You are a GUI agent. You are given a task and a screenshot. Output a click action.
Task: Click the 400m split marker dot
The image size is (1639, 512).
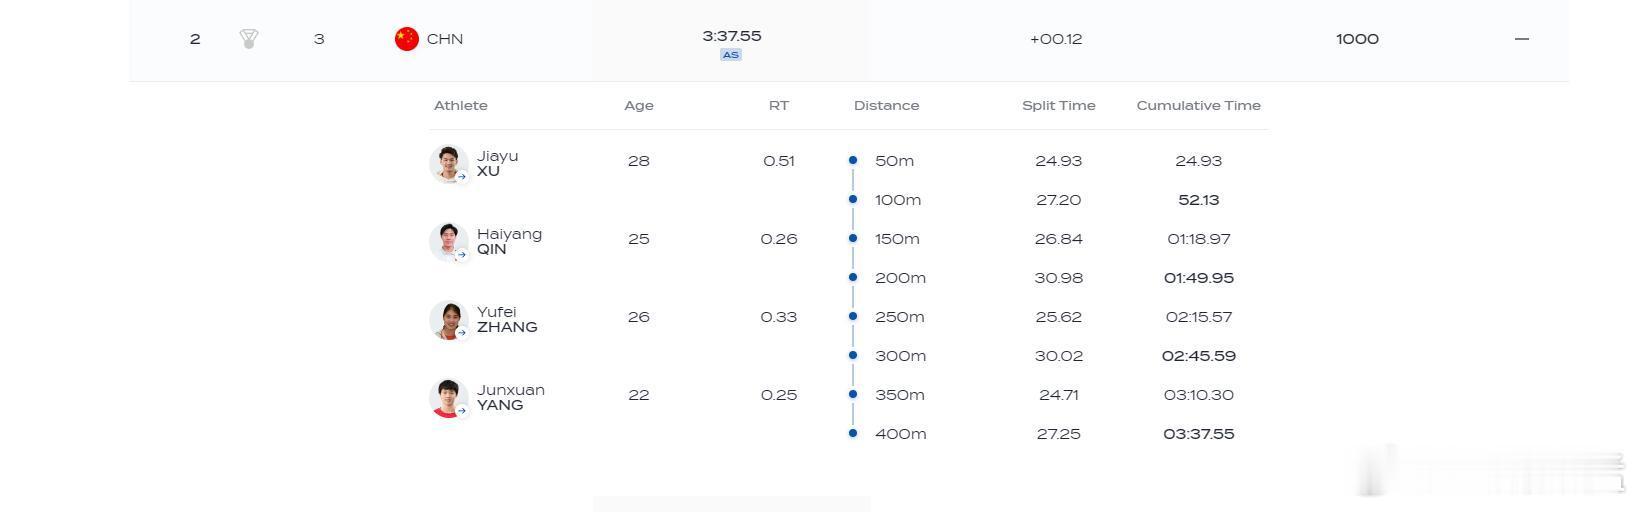coord(853,433)
